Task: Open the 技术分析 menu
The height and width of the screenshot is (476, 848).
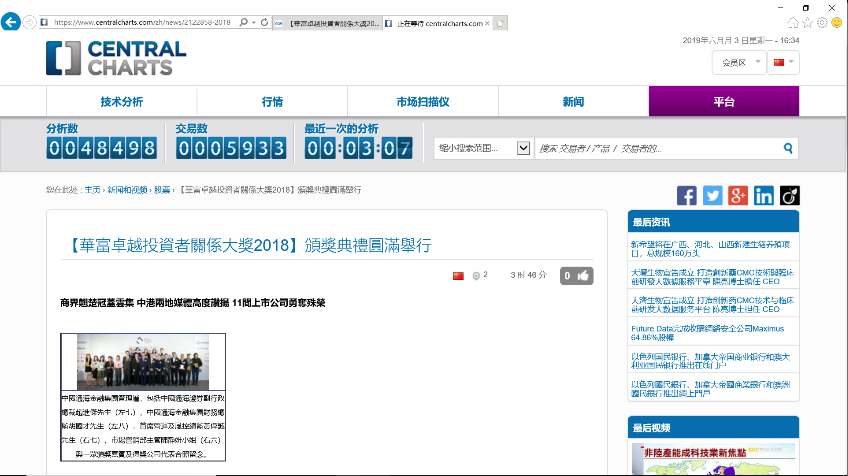Action: pos(122,102)
